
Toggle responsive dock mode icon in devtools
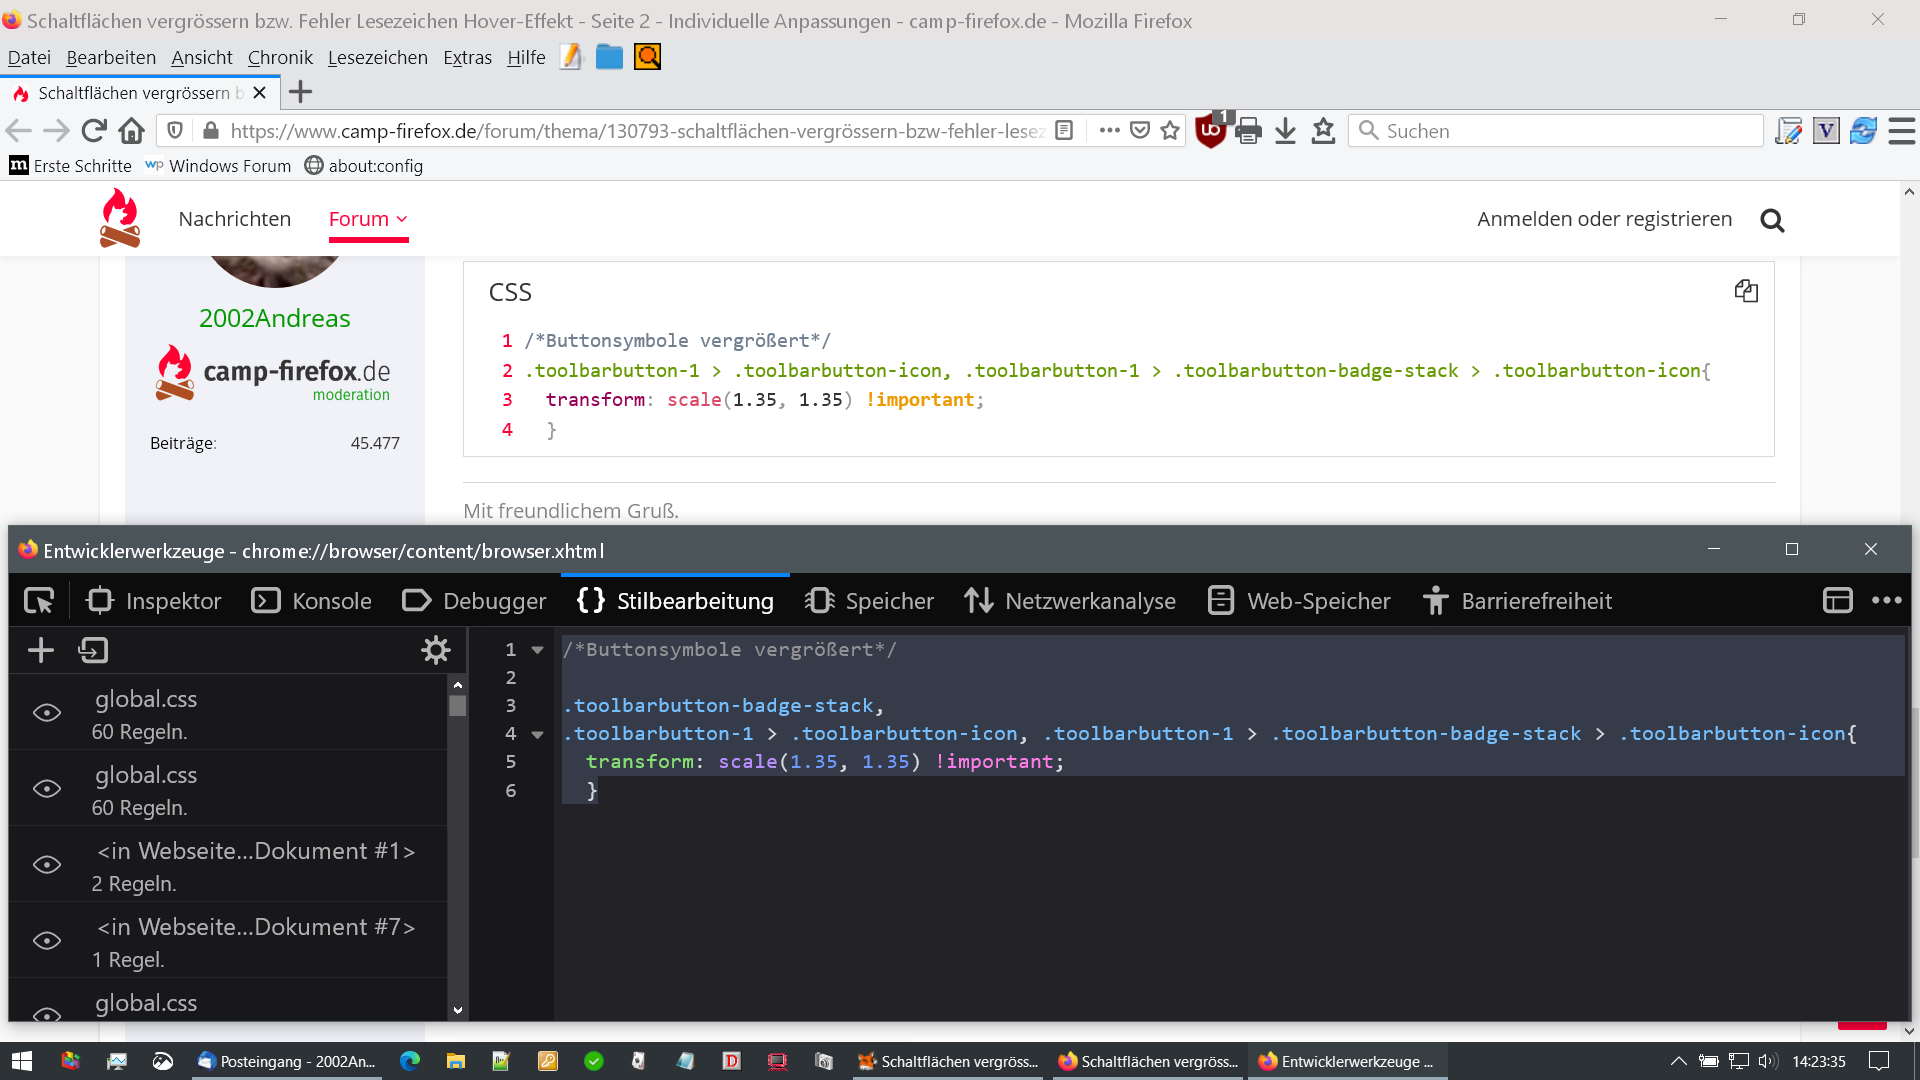point(1837,601)
